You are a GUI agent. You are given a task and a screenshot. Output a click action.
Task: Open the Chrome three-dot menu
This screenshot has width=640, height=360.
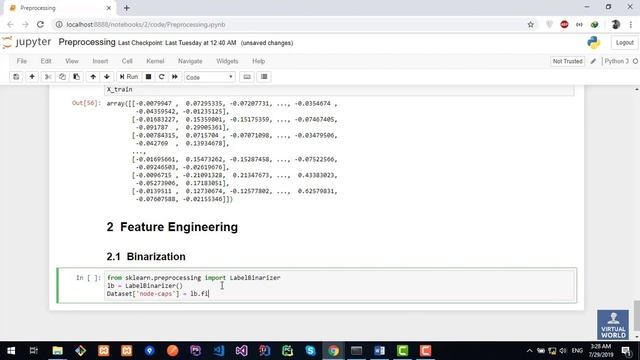click(x=631, y=24)
